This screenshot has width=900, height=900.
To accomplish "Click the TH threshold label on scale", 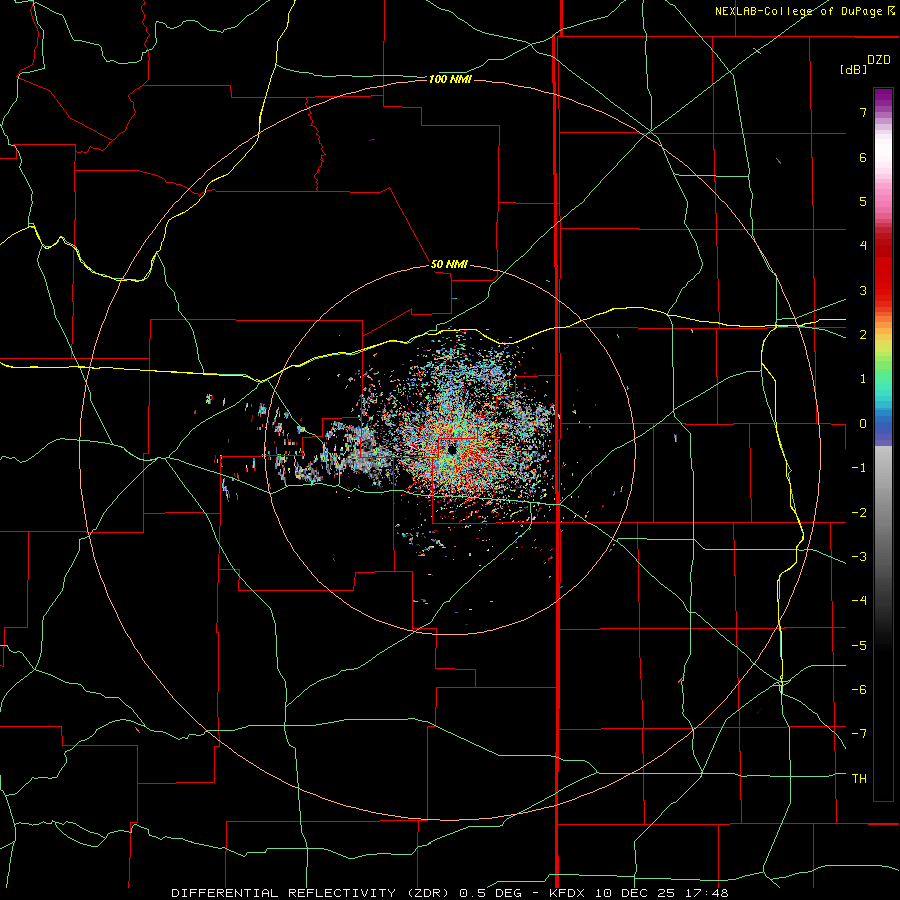I will point(859,779).
